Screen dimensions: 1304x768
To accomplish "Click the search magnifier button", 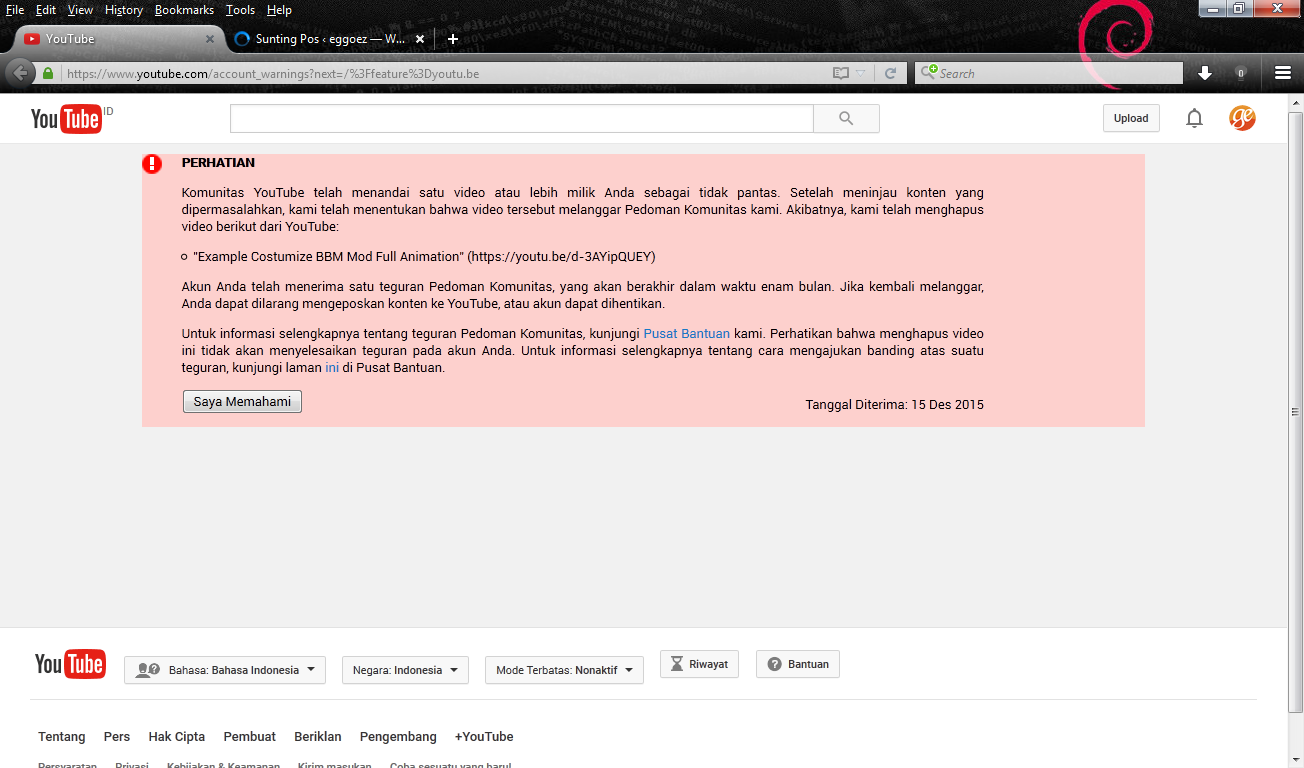I will [x=846, y=118].
